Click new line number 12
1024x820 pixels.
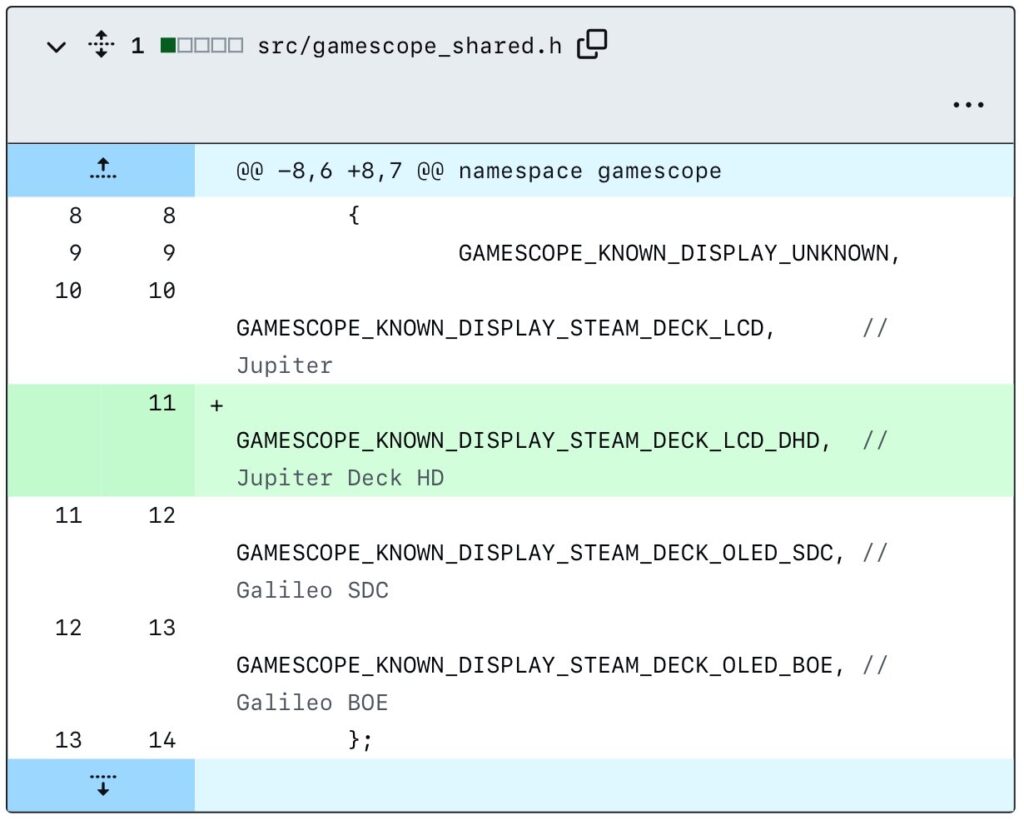click(162, 516)
